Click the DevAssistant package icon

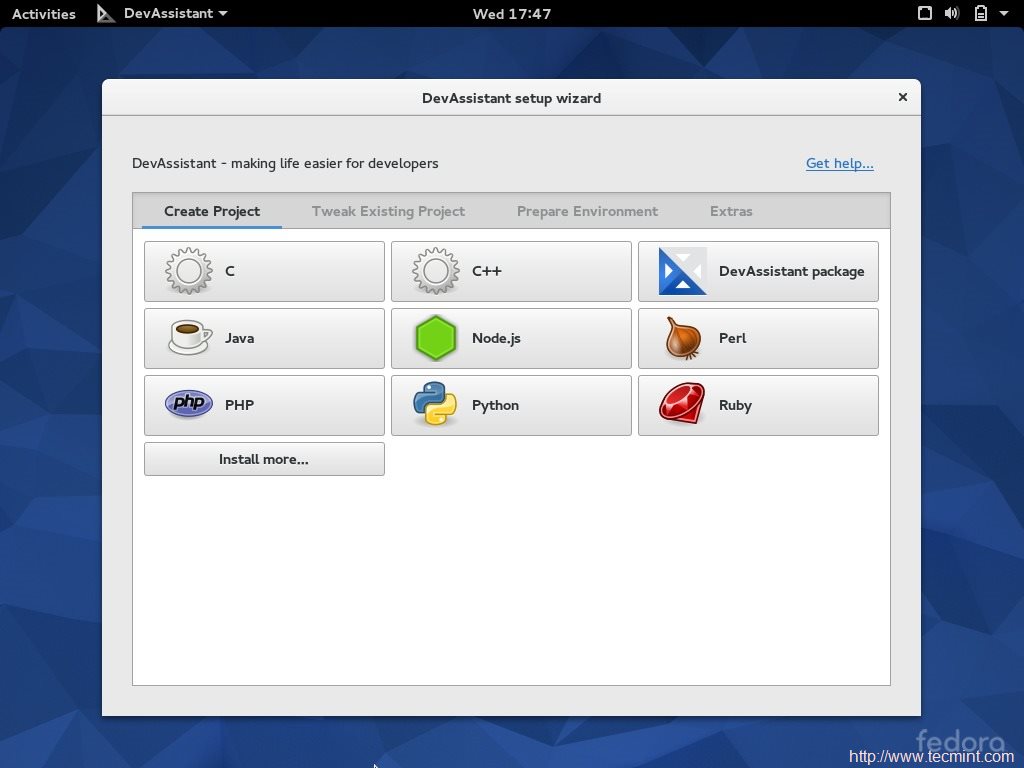(x=682, y=270)
